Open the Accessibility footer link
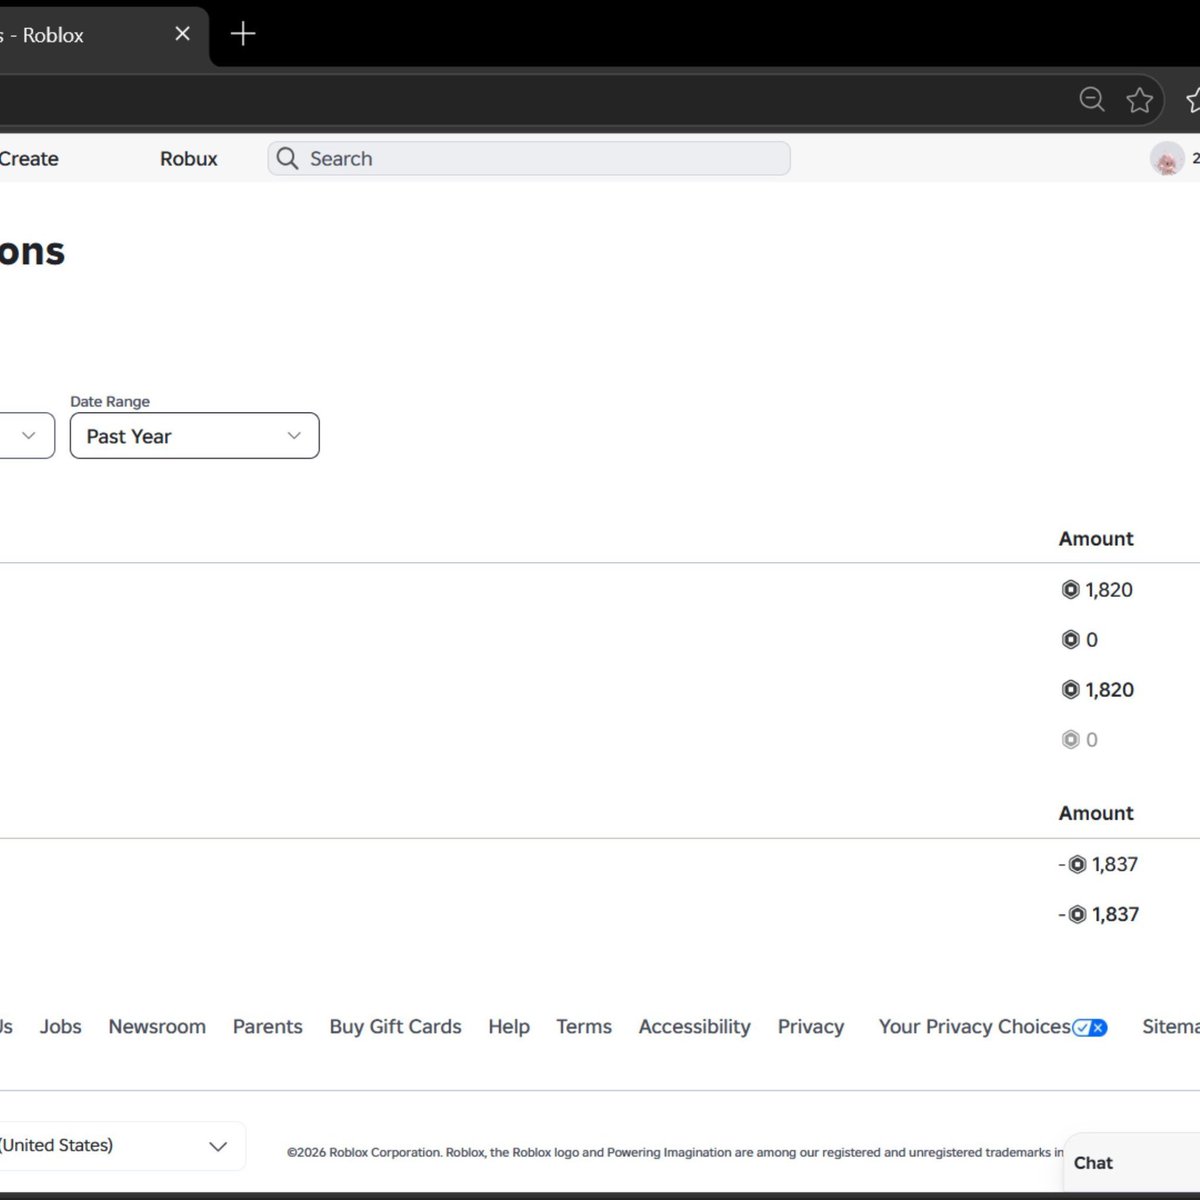The image size is (1200, 1200). pos(695,1026)
